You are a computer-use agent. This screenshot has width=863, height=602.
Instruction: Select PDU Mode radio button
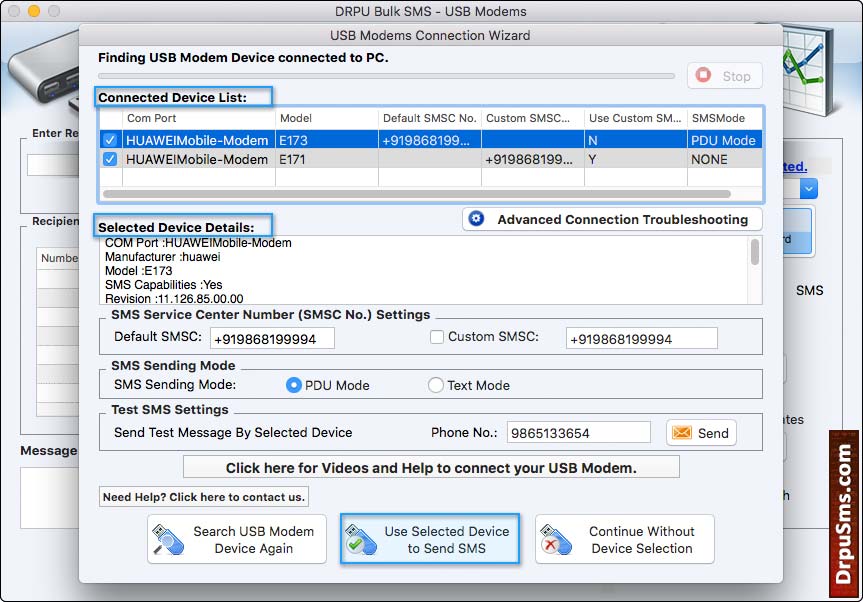pyautogui.click(x=294, y=385)
